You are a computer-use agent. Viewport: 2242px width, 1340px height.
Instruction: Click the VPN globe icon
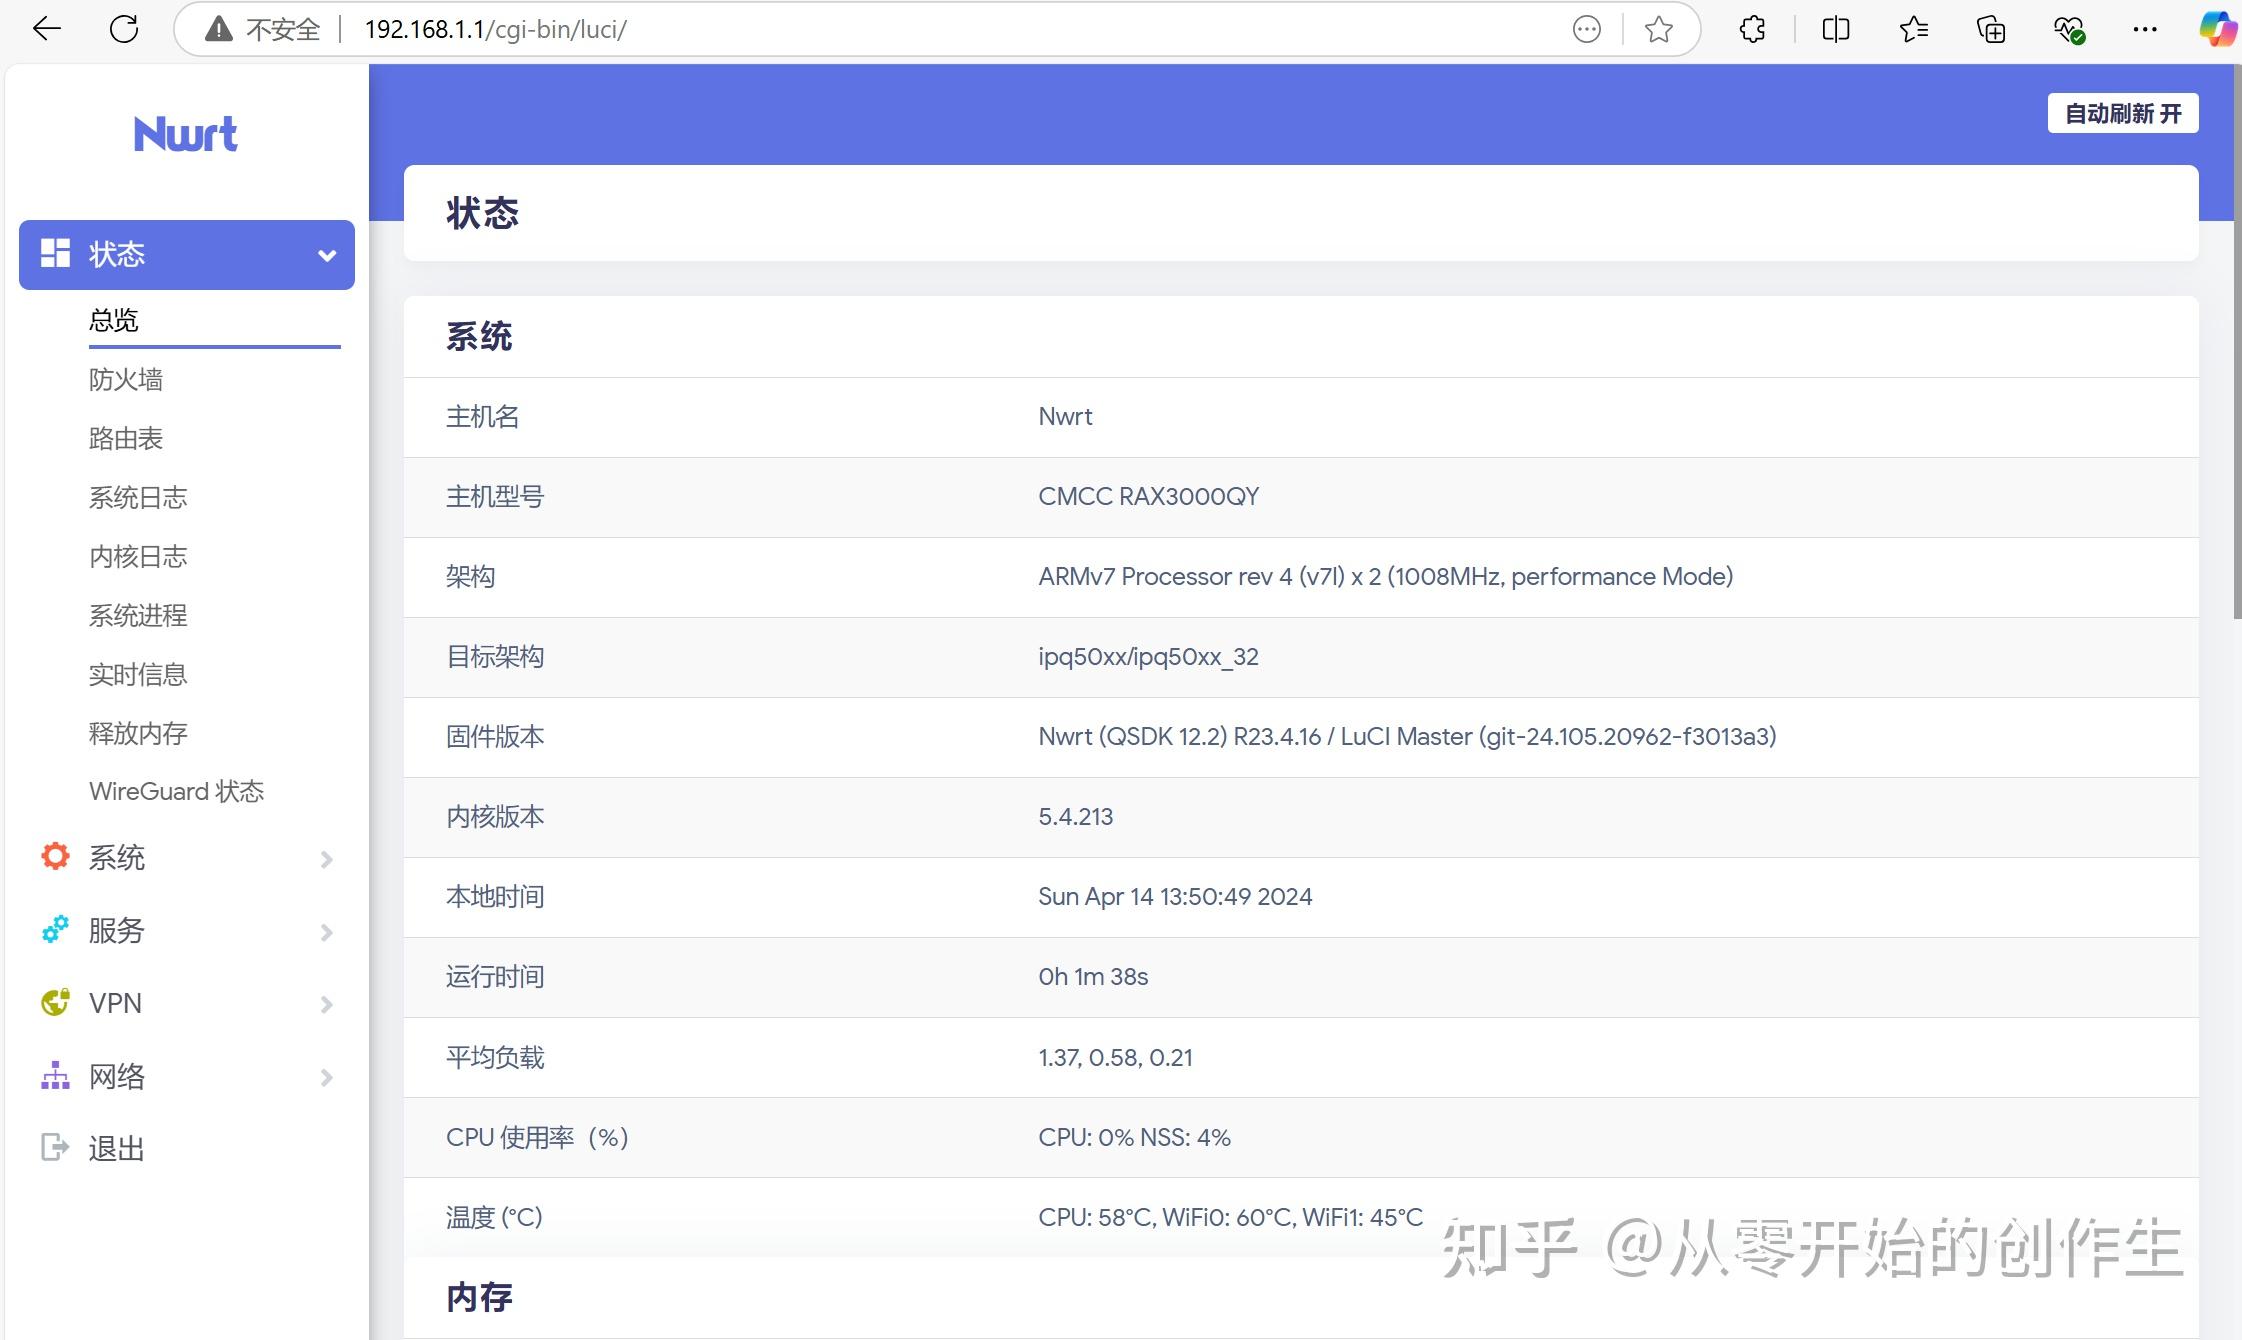(54, 1003)
